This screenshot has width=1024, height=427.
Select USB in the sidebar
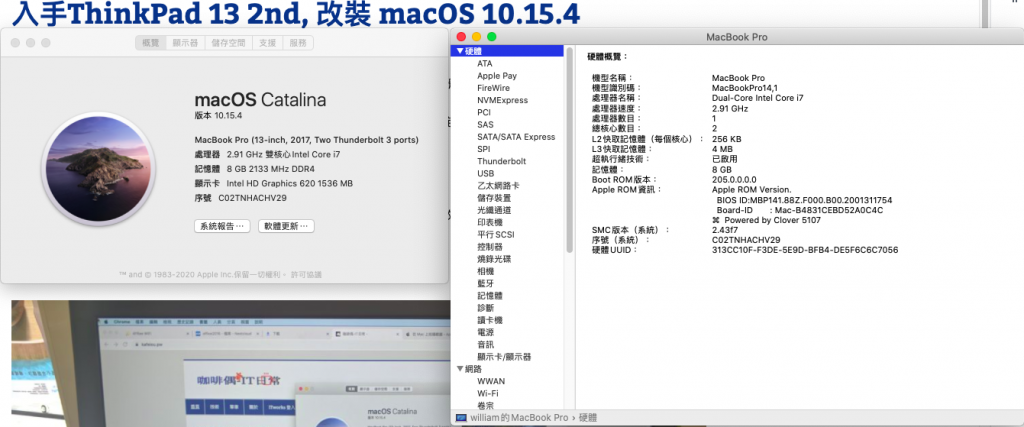(485, 173)
